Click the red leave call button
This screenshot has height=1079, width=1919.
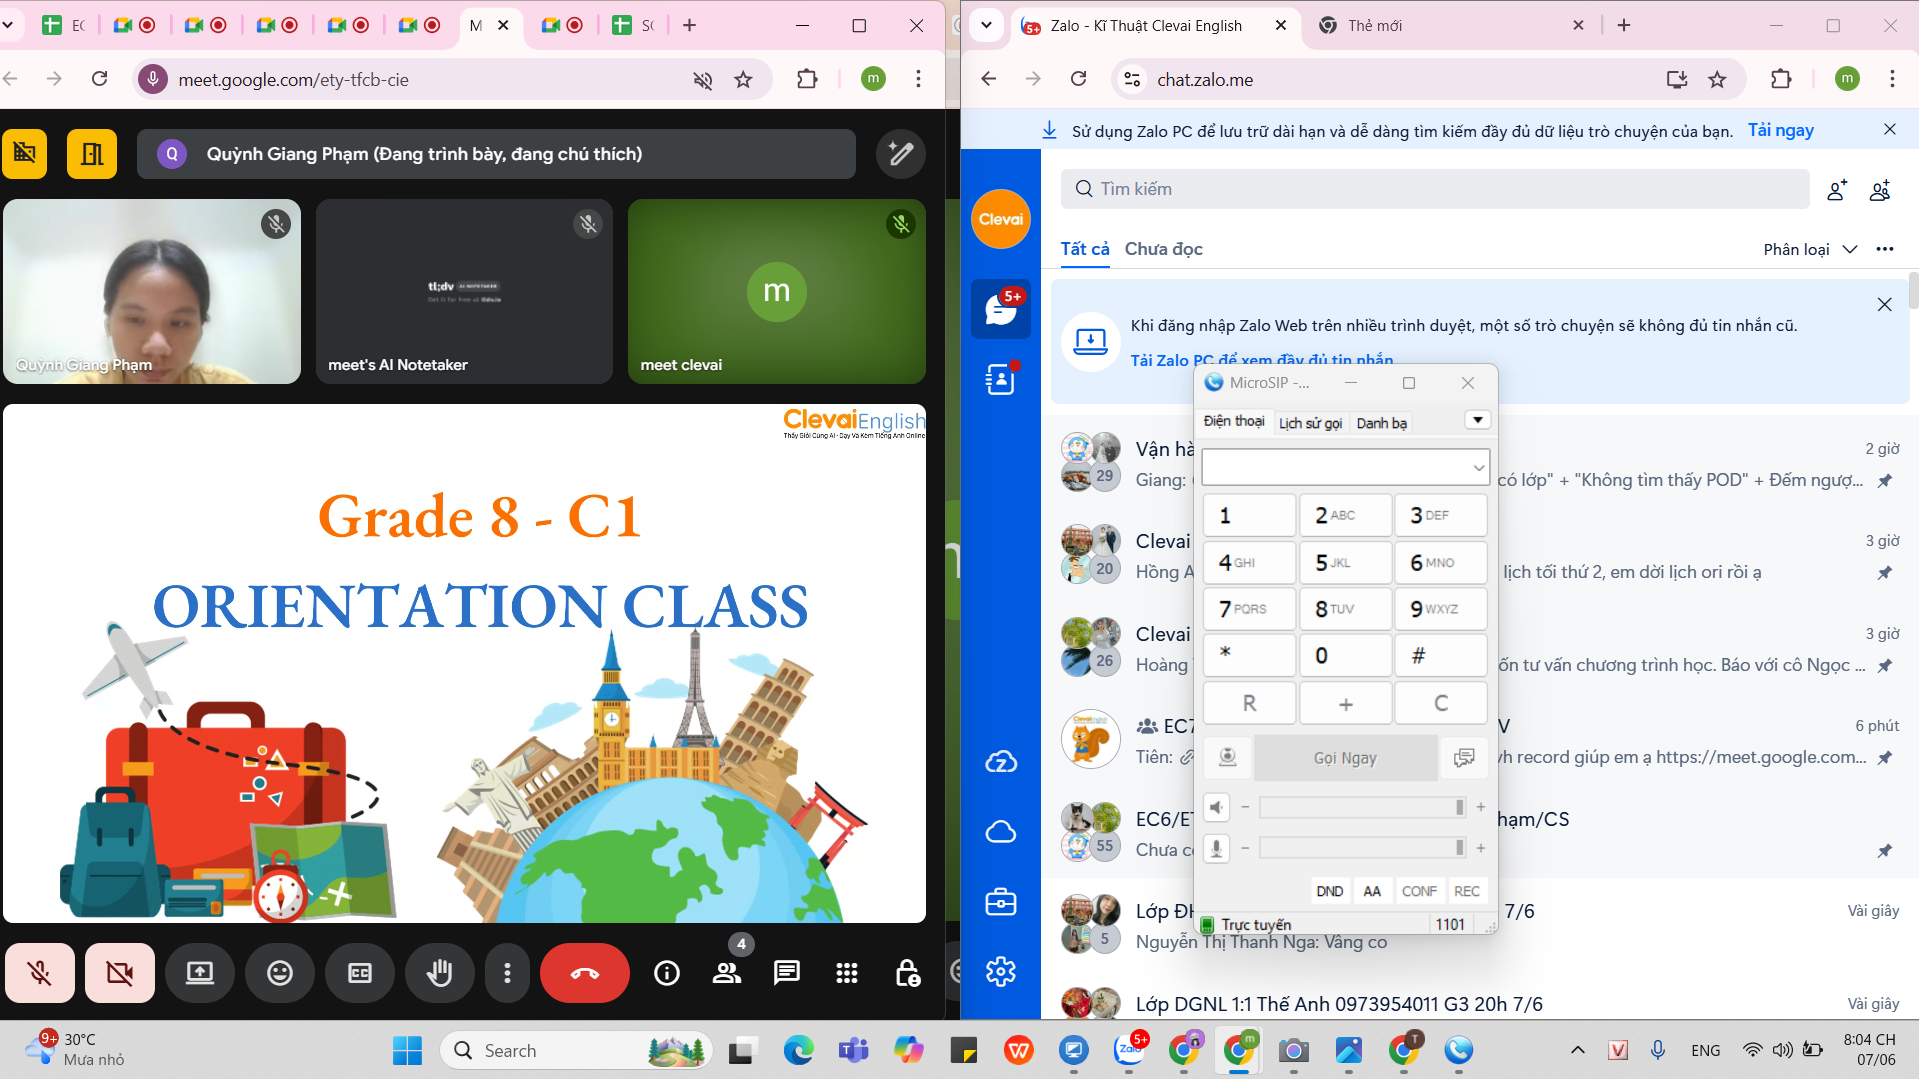[x=585, y=972]
